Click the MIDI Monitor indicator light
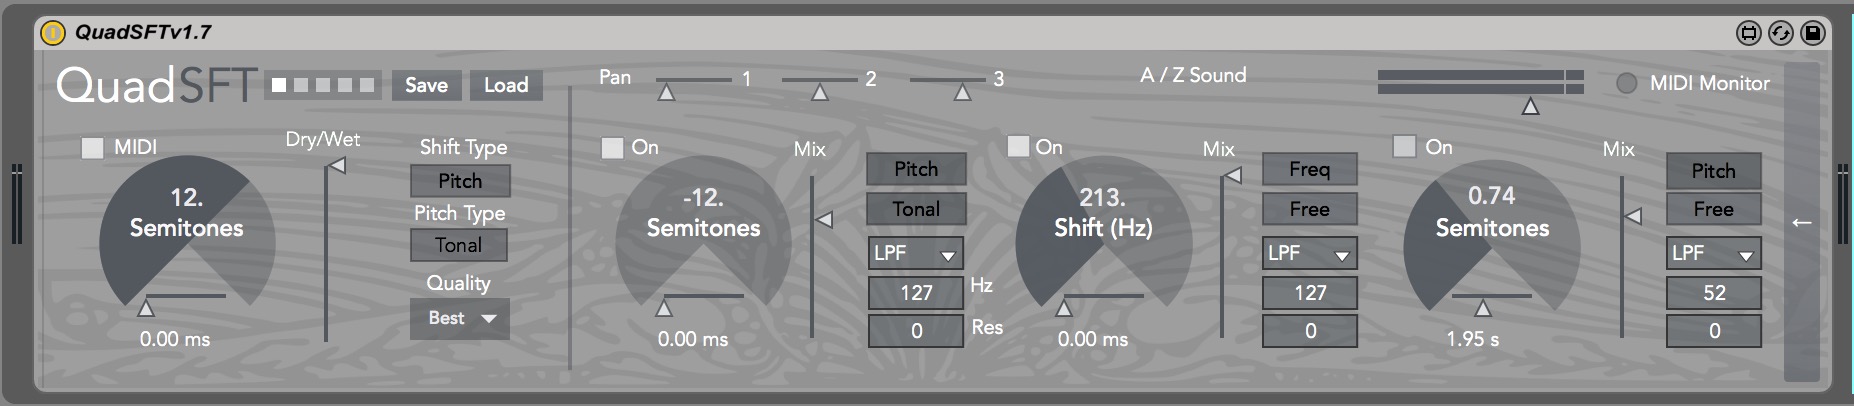1854x406 pixels. pyautogui.click(x=1627, y=84)
